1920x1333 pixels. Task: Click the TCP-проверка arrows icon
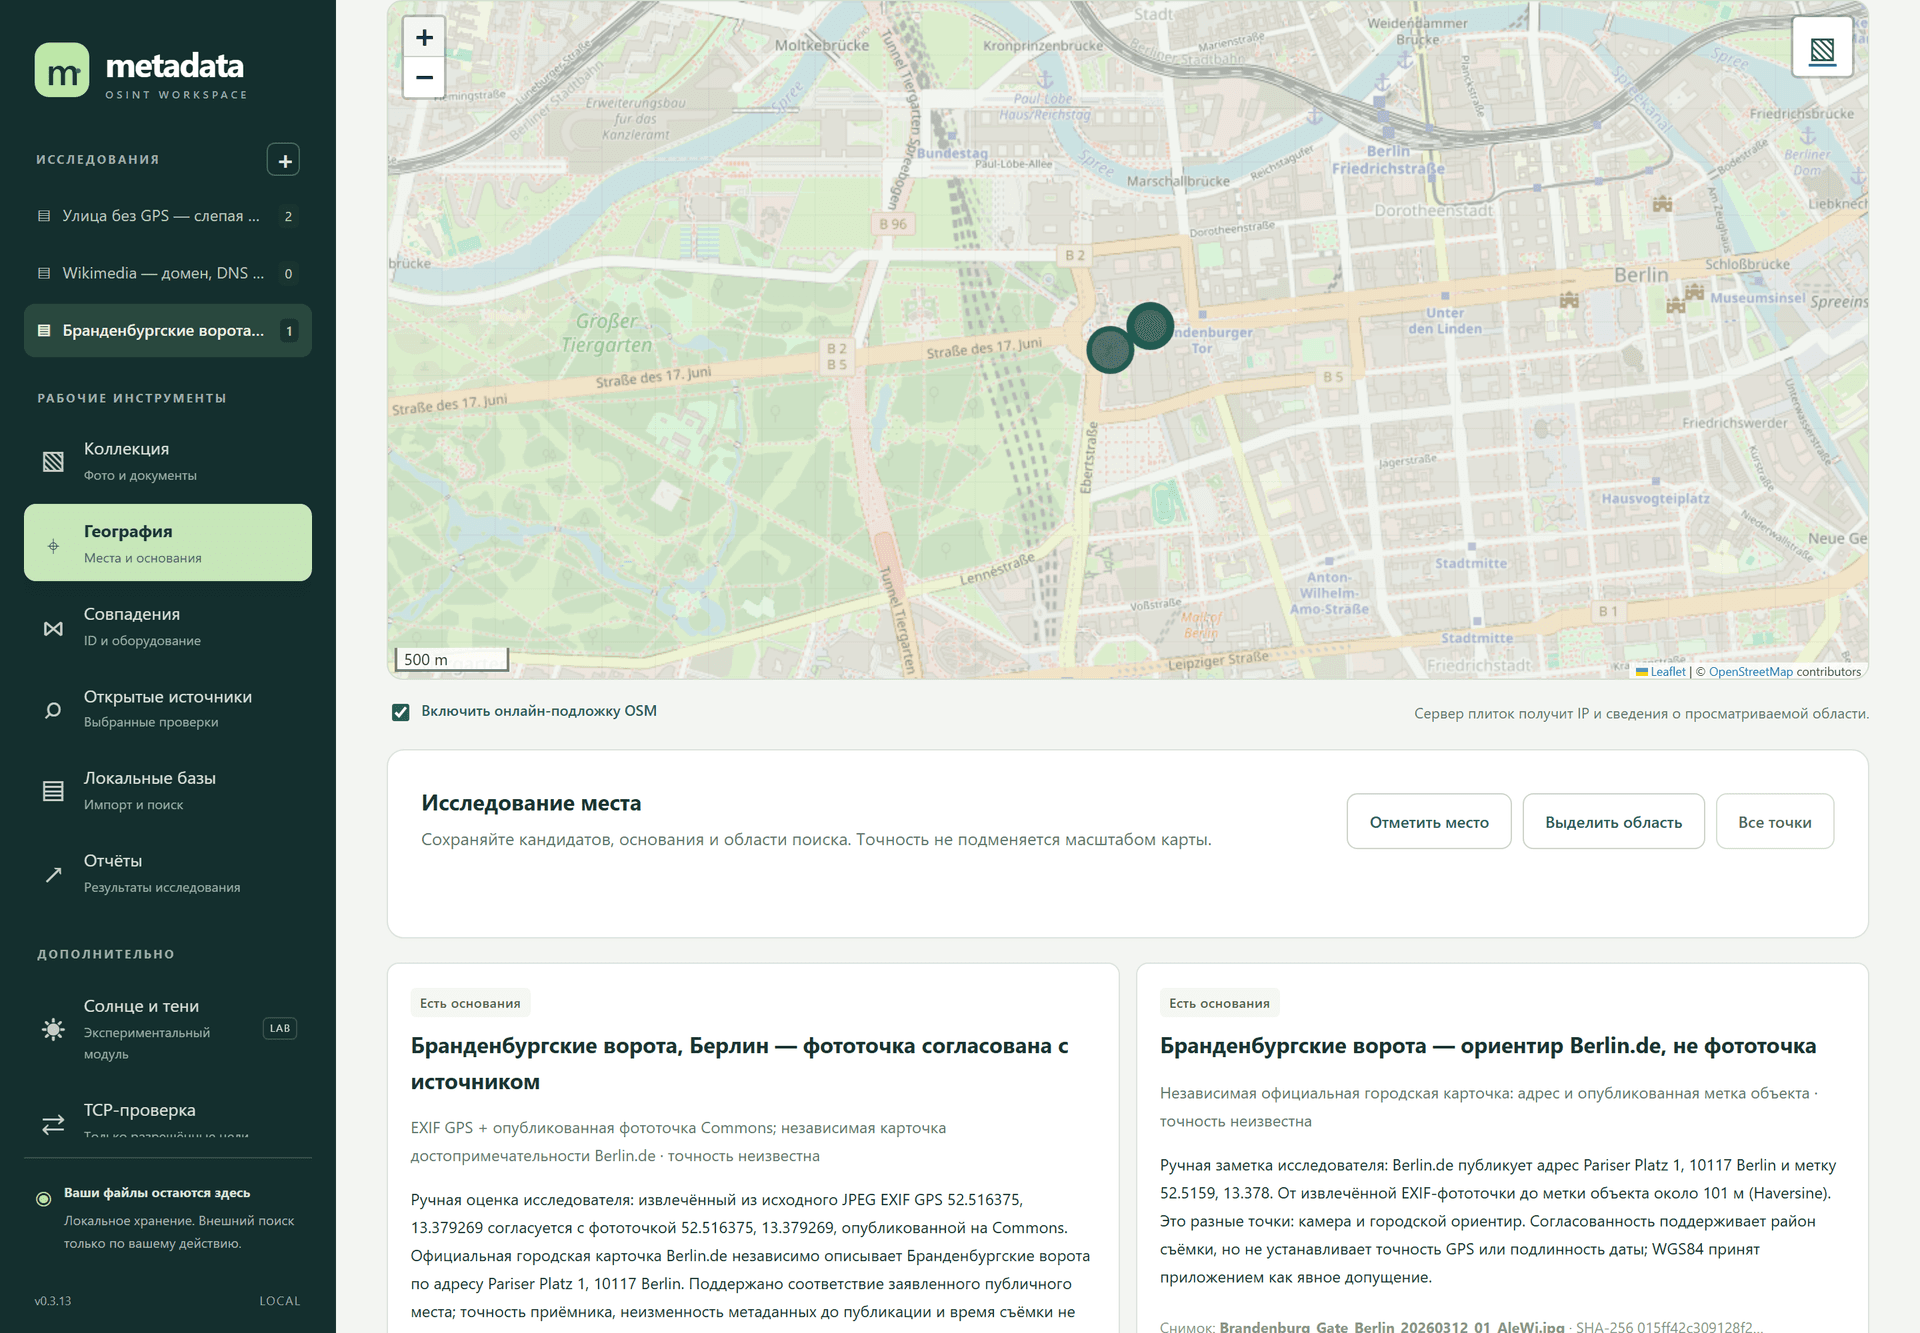pos(53,1125)
